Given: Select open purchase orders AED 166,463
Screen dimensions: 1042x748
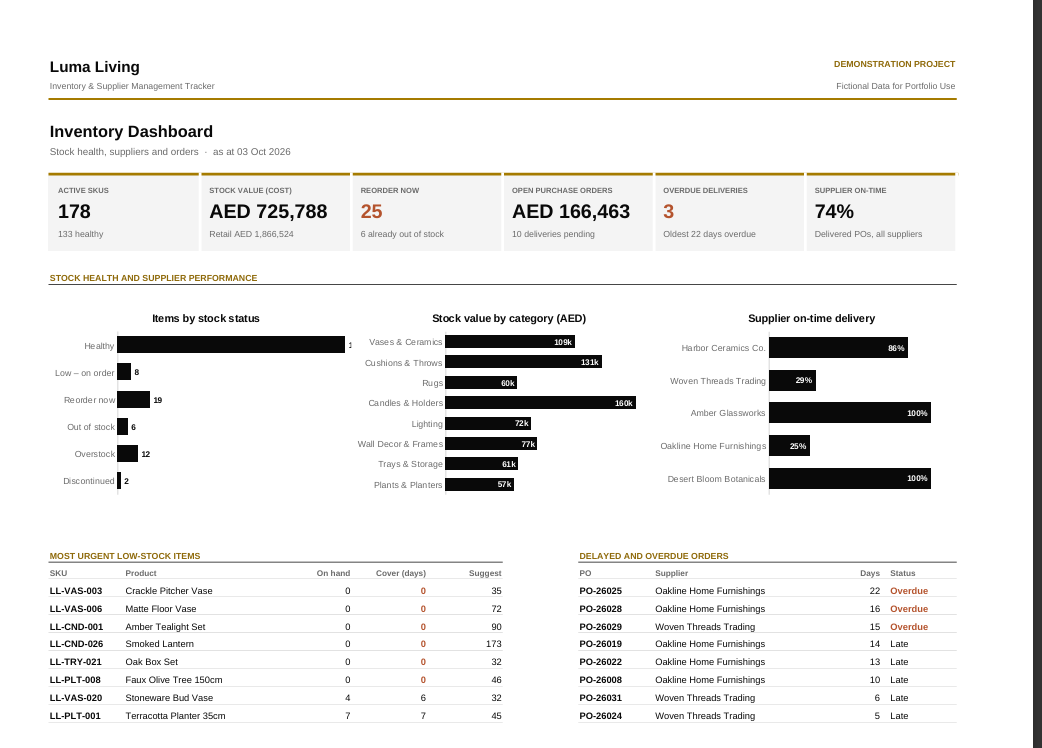Looking at the screenshot, I should point(571,211).
